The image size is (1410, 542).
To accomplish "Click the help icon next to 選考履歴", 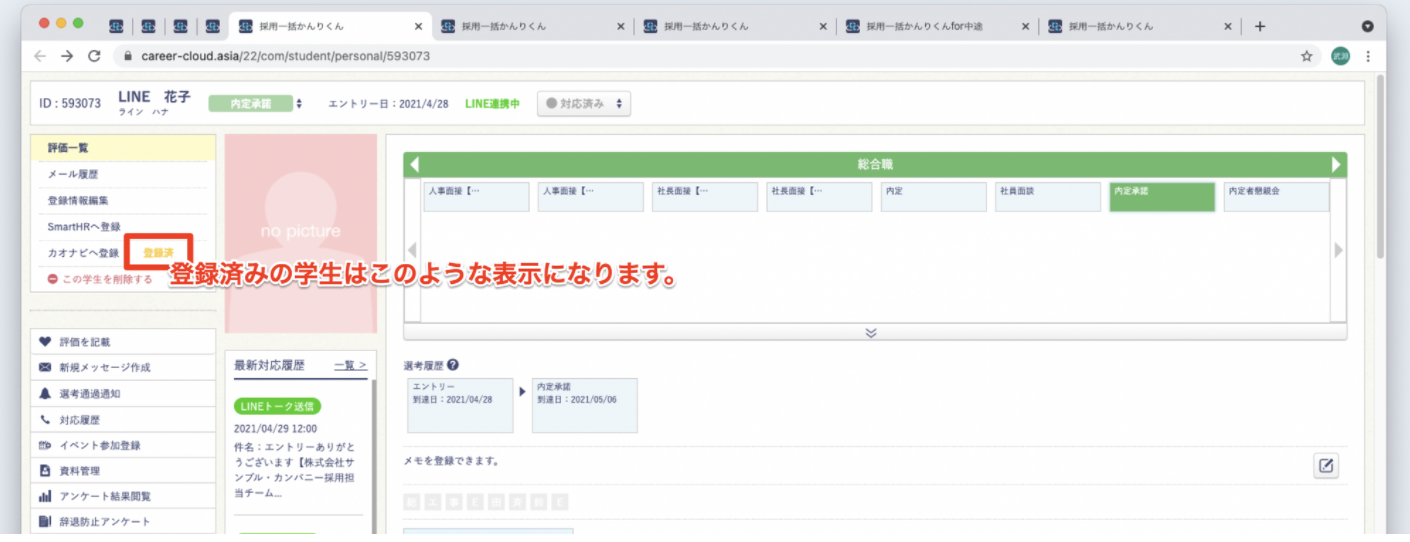I will coord(453,366).
